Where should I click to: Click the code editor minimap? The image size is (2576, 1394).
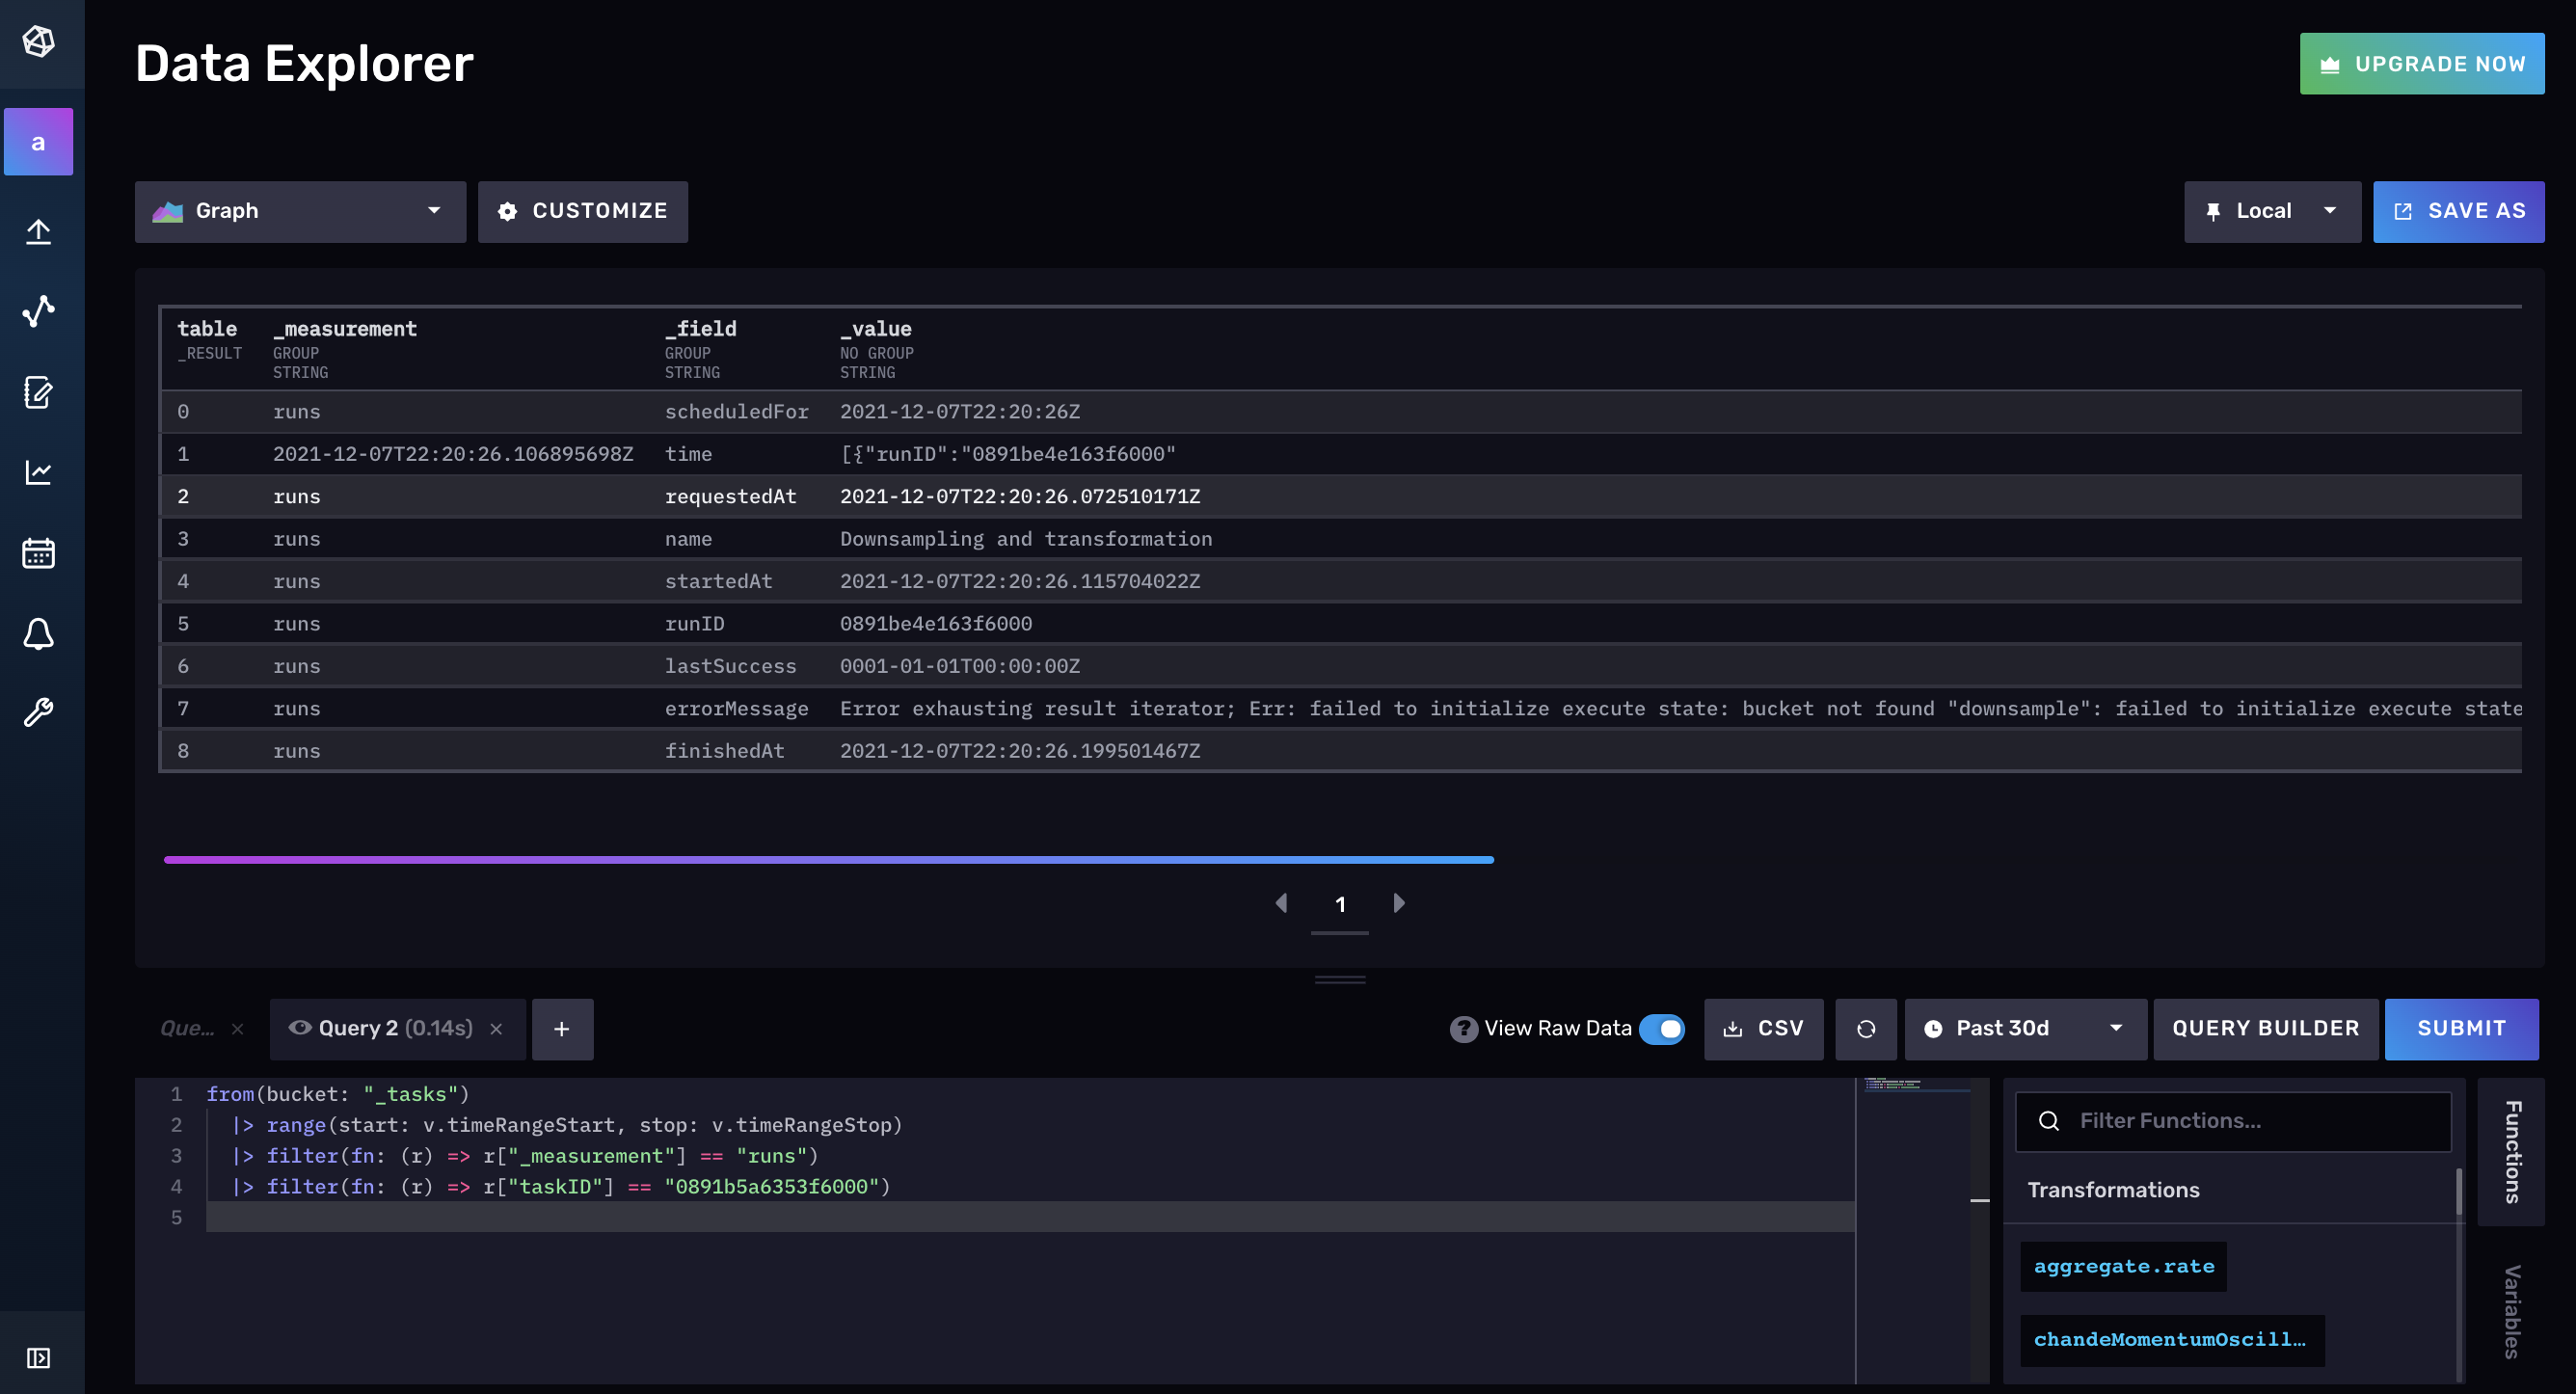click(x=1911, y=1232)
